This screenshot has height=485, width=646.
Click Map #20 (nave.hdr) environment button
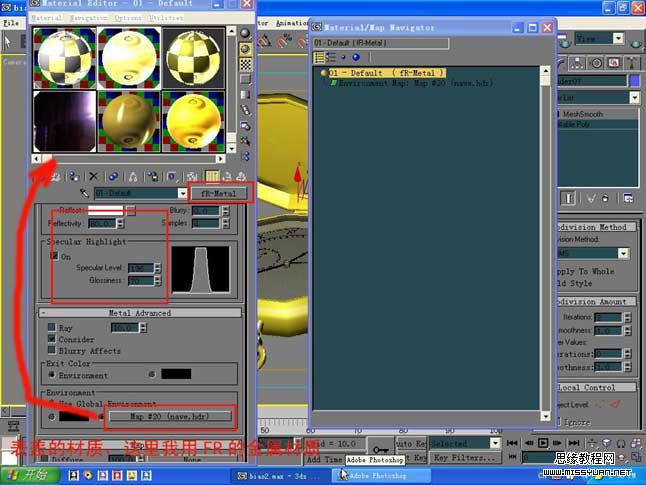pyautogui.click(x=170, y=417)
